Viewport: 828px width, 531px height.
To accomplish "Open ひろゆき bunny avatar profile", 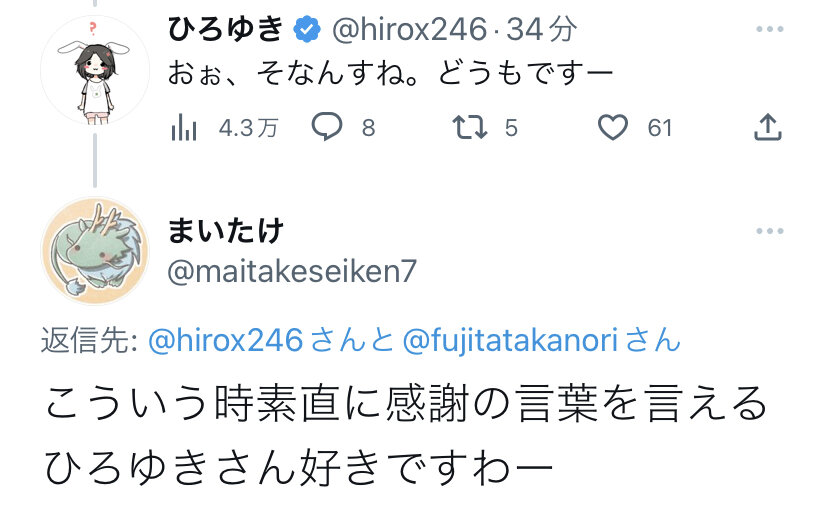I will click(x=95, y=70).
